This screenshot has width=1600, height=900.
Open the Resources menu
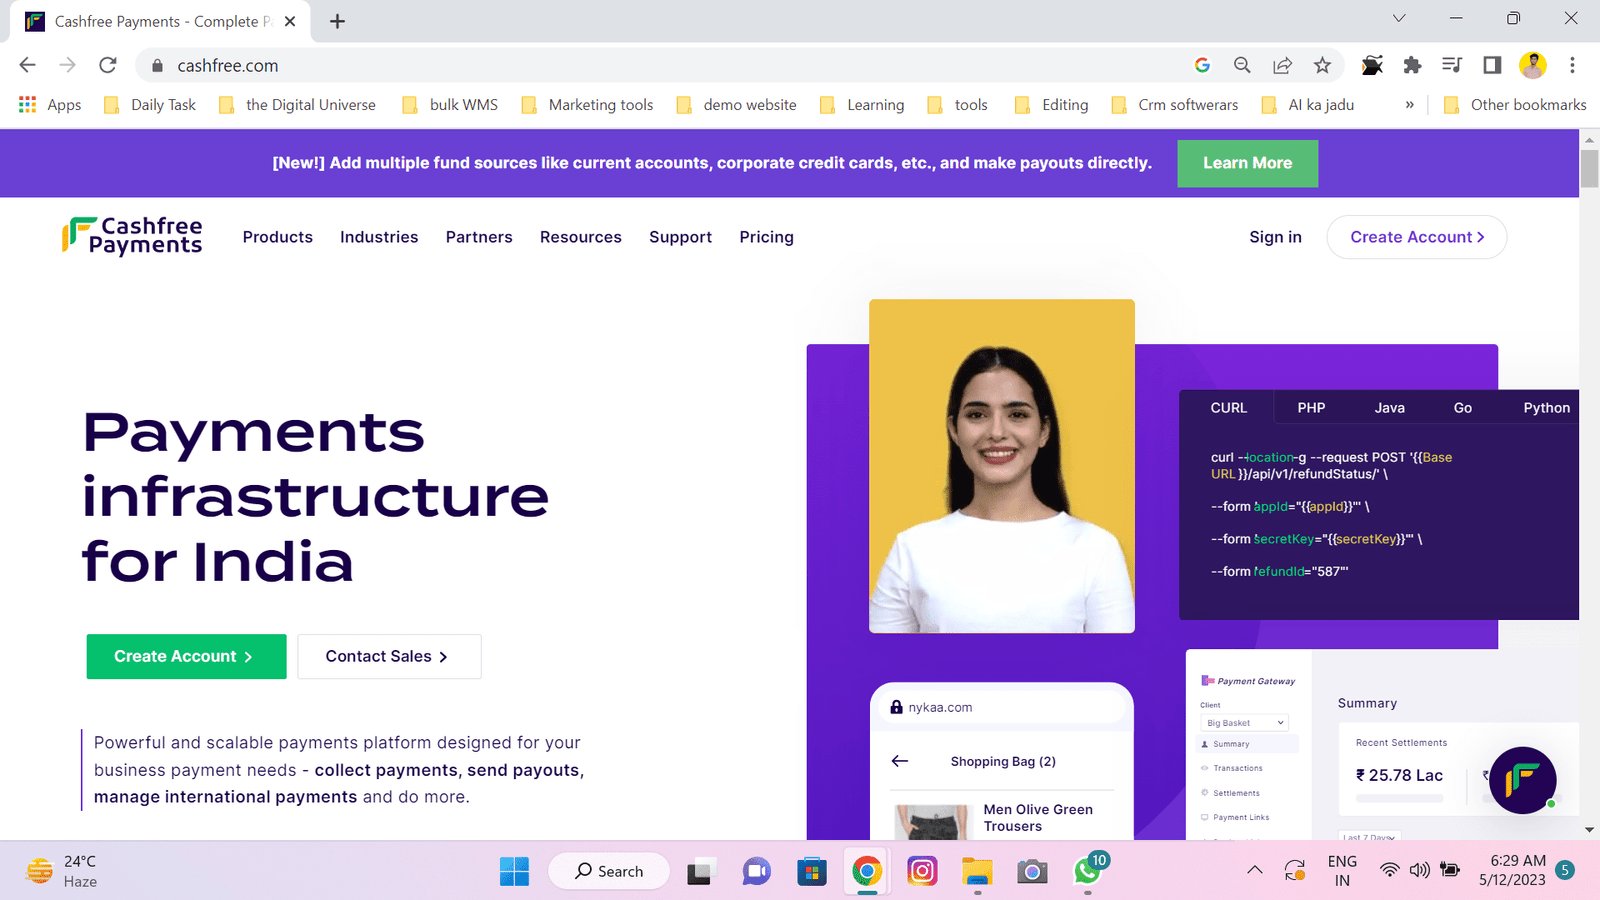[x=581, y=237]
